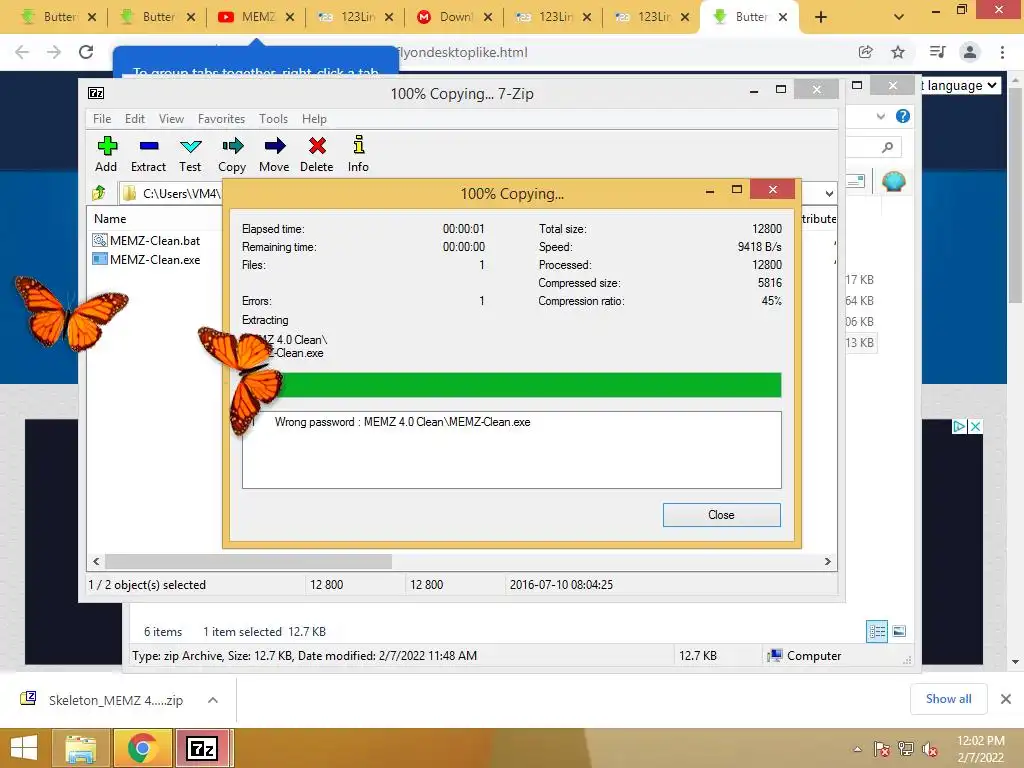Click the help question mark in Explorer
This screenshot has width=1024, height=768.
[x=903, y=116]
